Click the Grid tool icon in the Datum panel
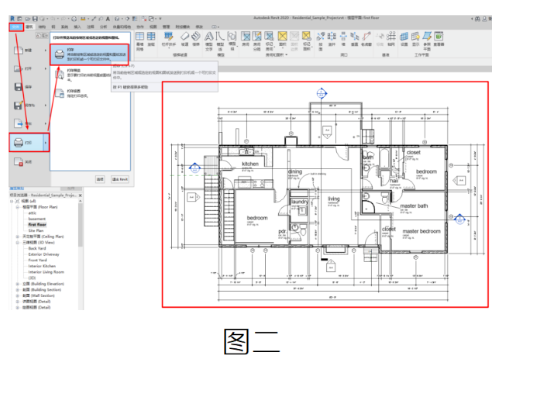The height and width of the screenshot is (395, 547). coord(391,36)
